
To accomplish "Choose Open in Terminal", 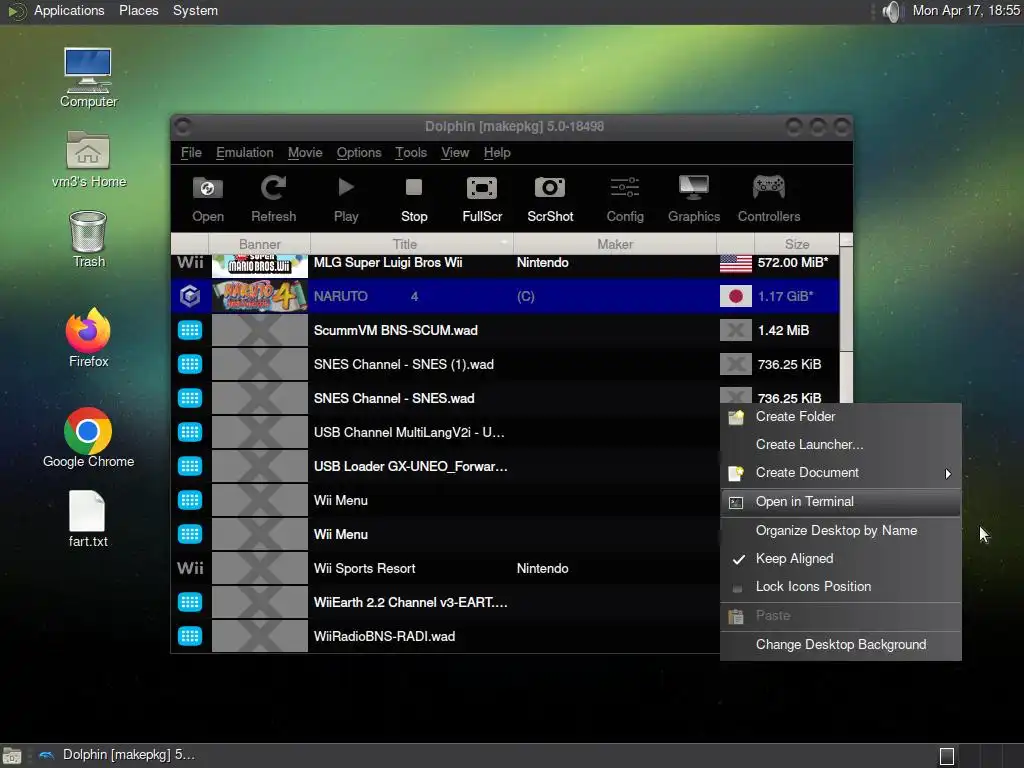I will coord(840,502).
